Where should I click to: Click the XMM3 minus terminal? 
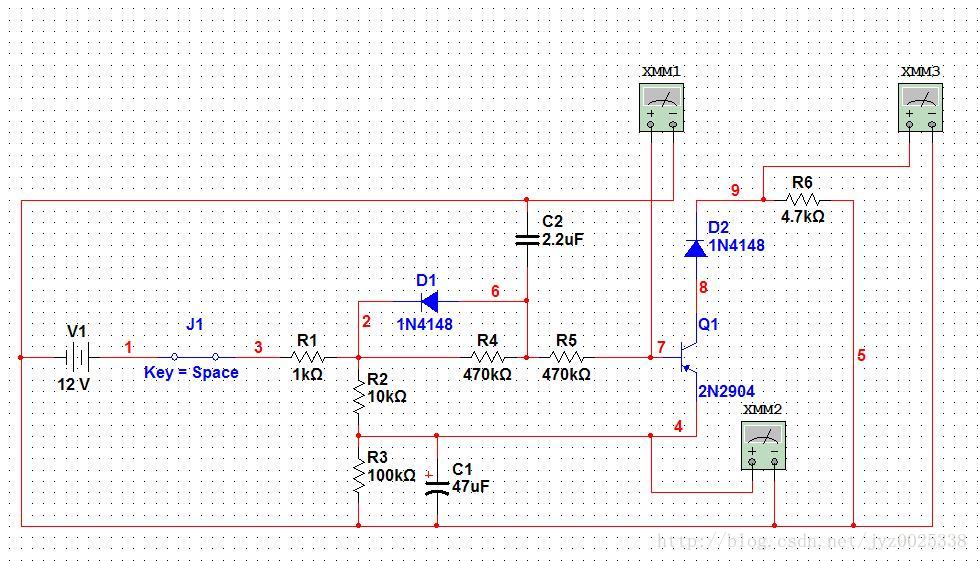click(932, 124)
